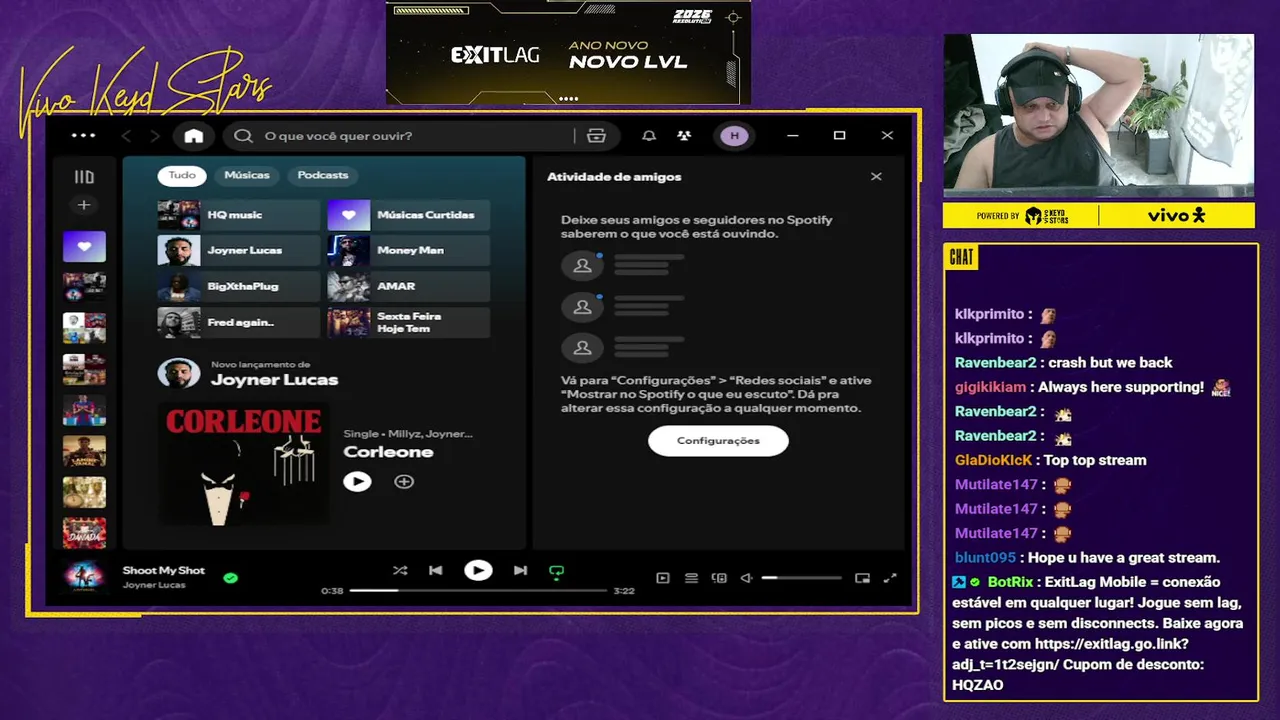The height and width of the screenshot is (720, 1280).
Task: Open the profile avatar H menu
Action: click(735, 136)
